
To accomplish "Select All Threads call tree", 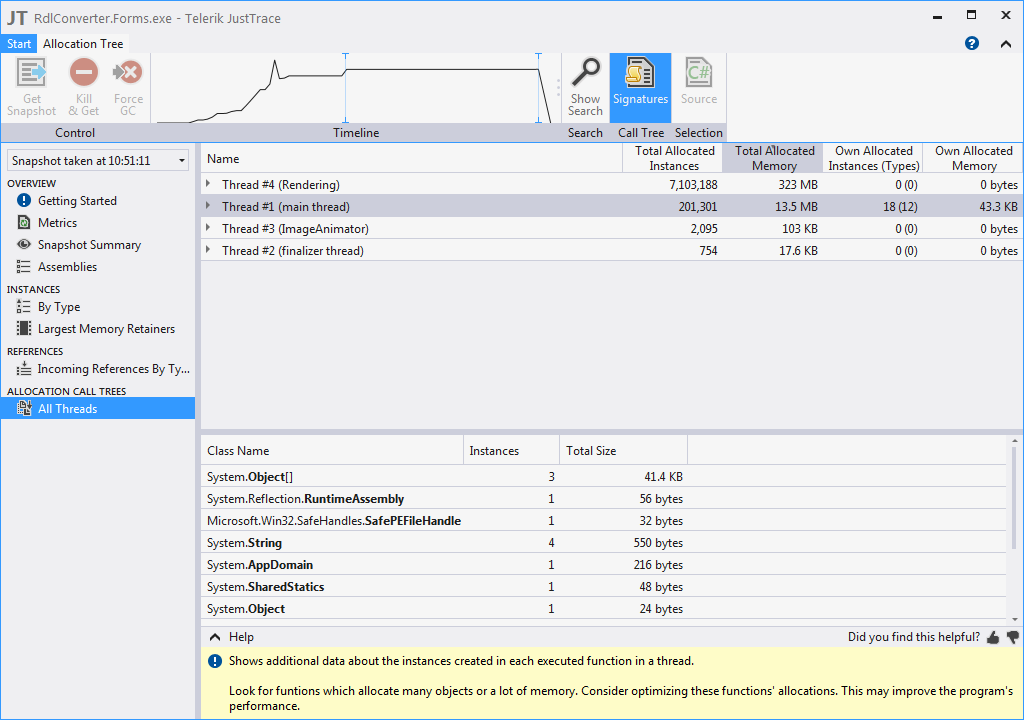I will pos(98,408).
